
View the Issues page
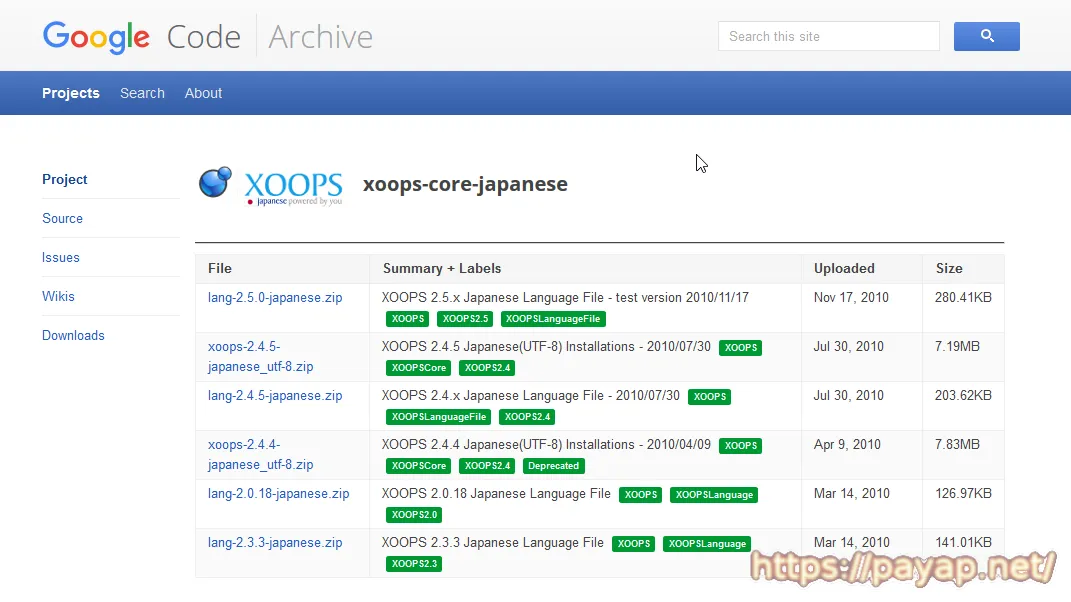click(x=61, y=257)
